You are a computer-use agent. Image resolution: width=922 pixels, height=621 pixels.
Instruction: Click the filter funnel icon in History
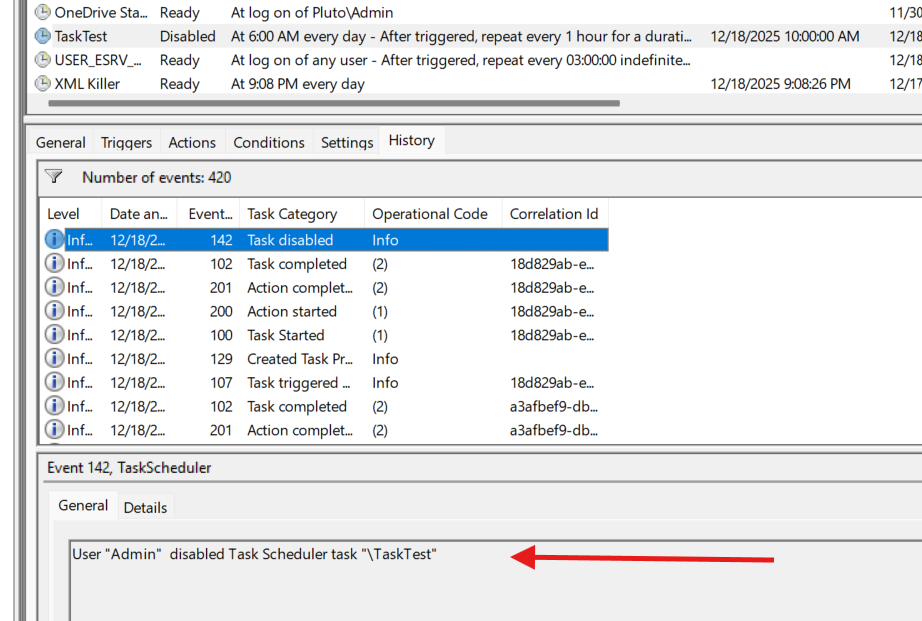pyautogui.click(x=54, y=176)
